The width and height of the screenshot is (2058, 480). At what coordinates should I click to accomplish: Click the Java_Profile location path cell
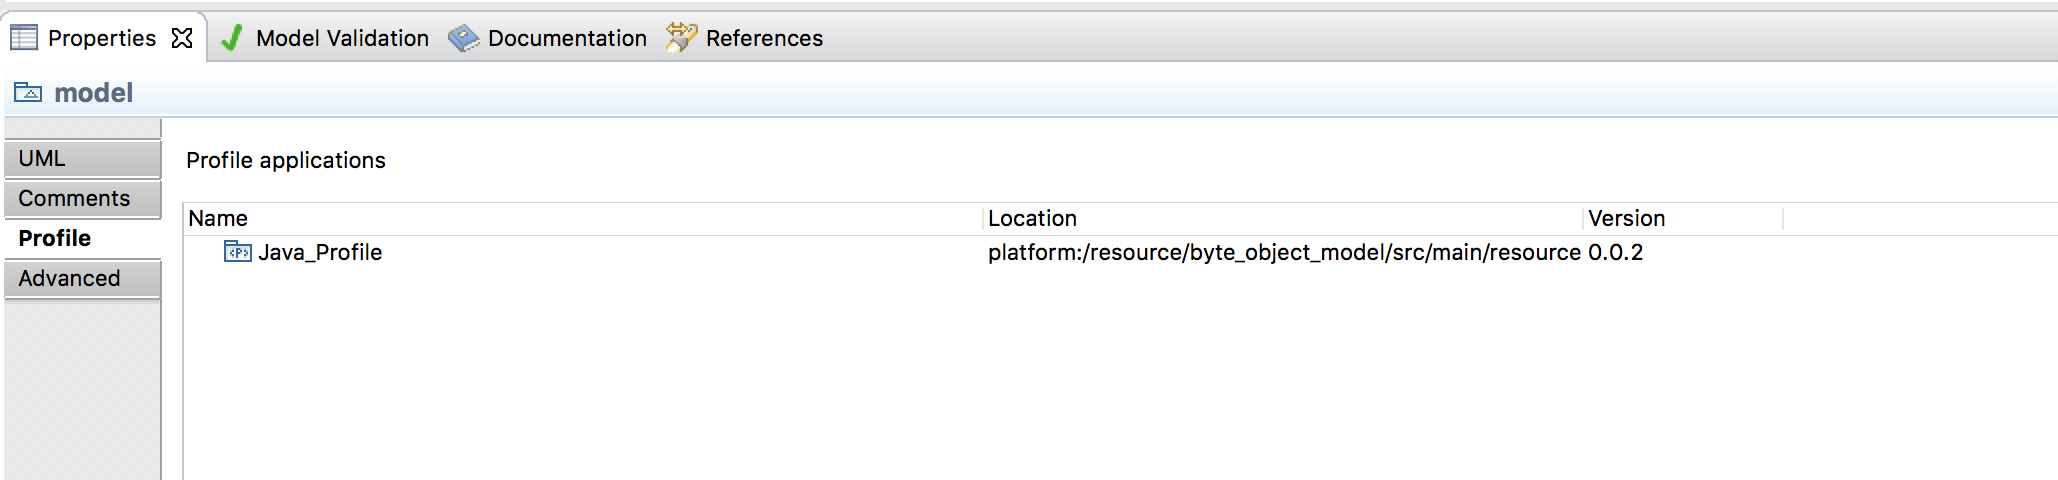(1284, 252)
